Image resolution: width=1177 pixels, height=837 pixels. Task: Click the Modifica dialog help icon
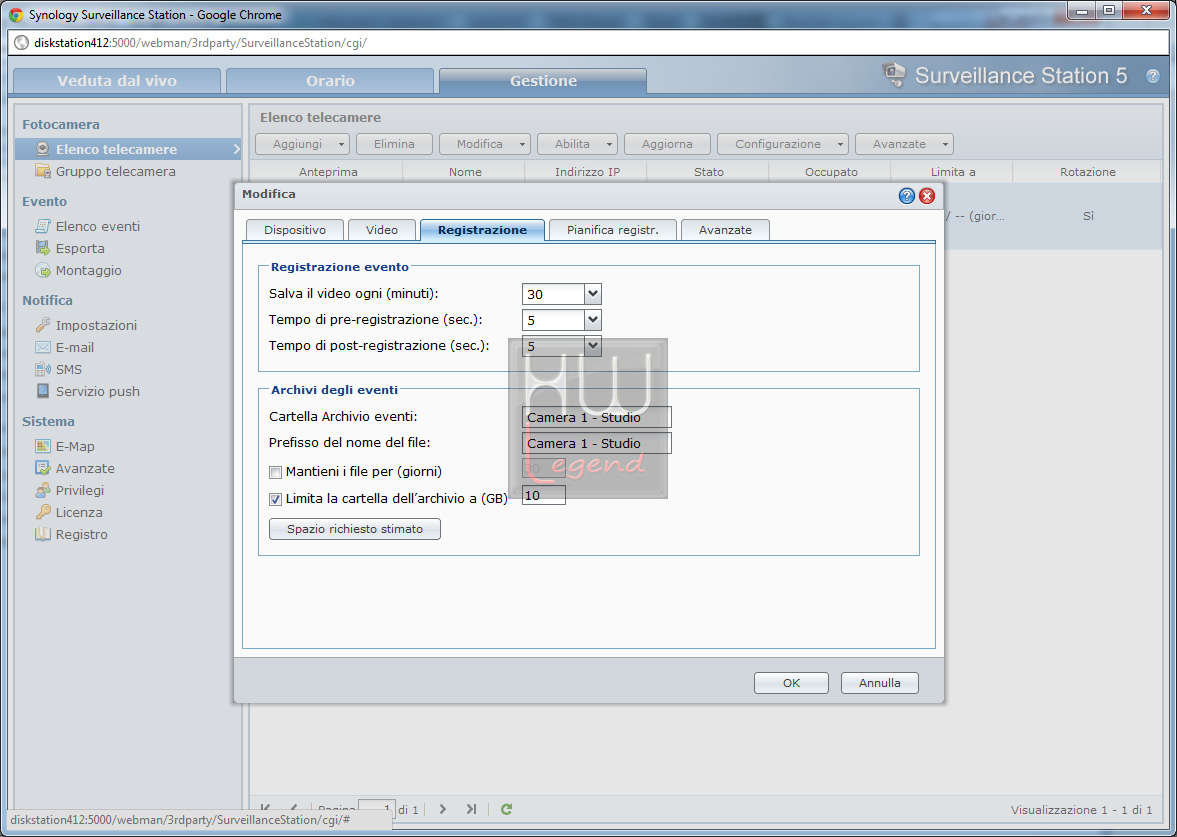(x=907, y=196)
